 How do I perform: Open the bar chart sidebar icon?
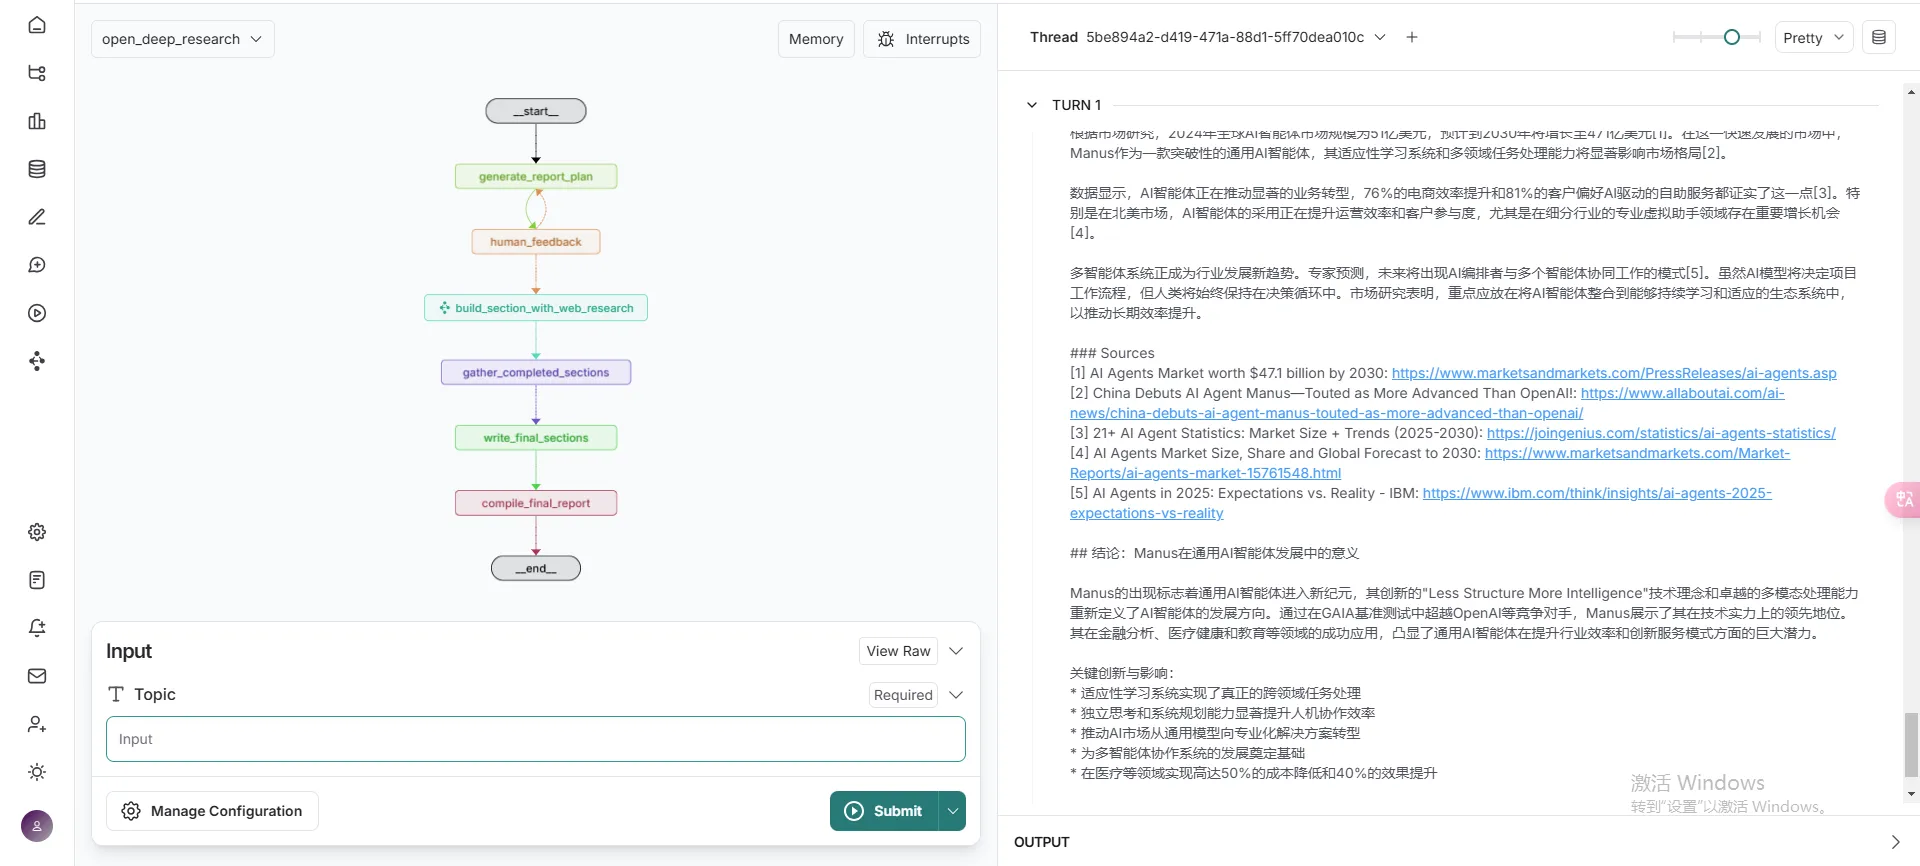click(x=37, y=121)
